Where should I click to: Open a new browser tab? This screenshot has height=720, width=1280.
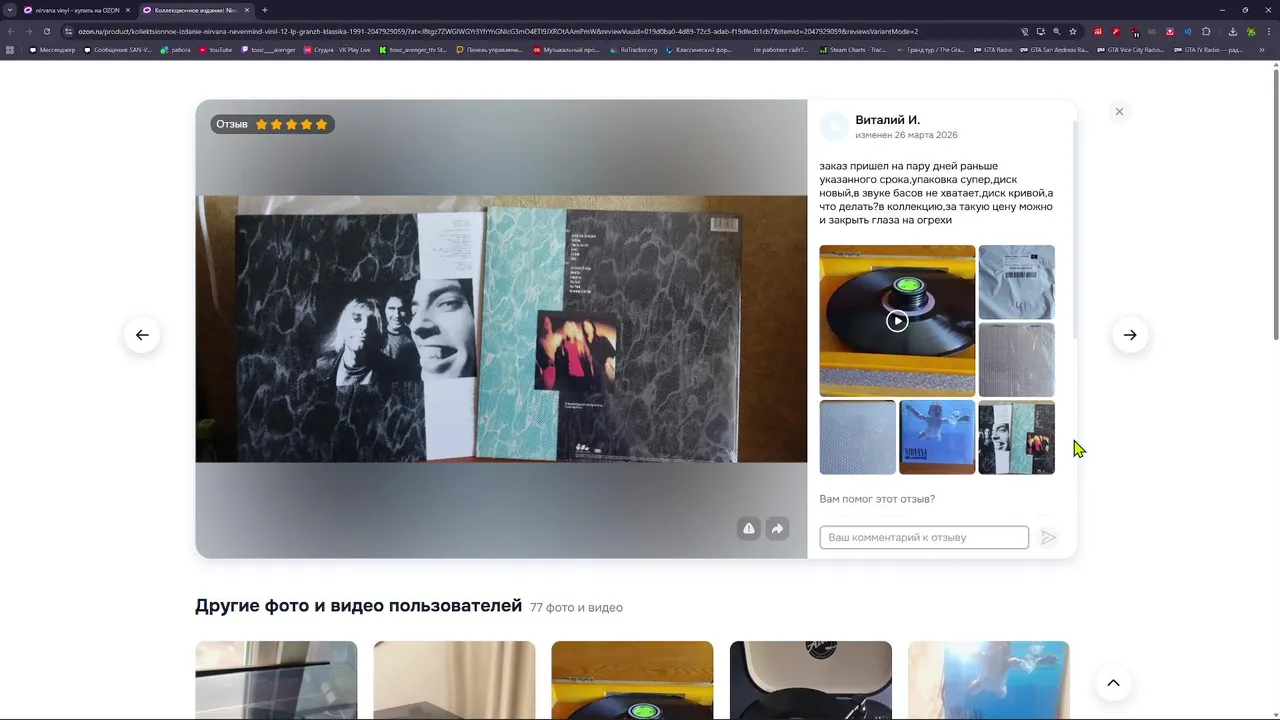click(x=265, y=10)
